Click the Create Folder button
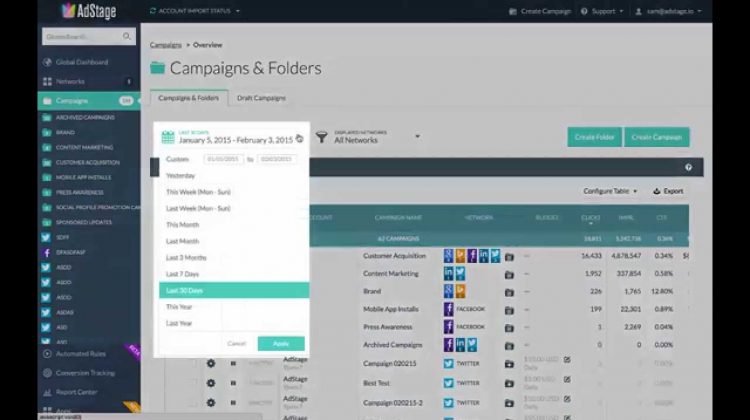Screen dimensions: 750x420 (x=594, y=137)
